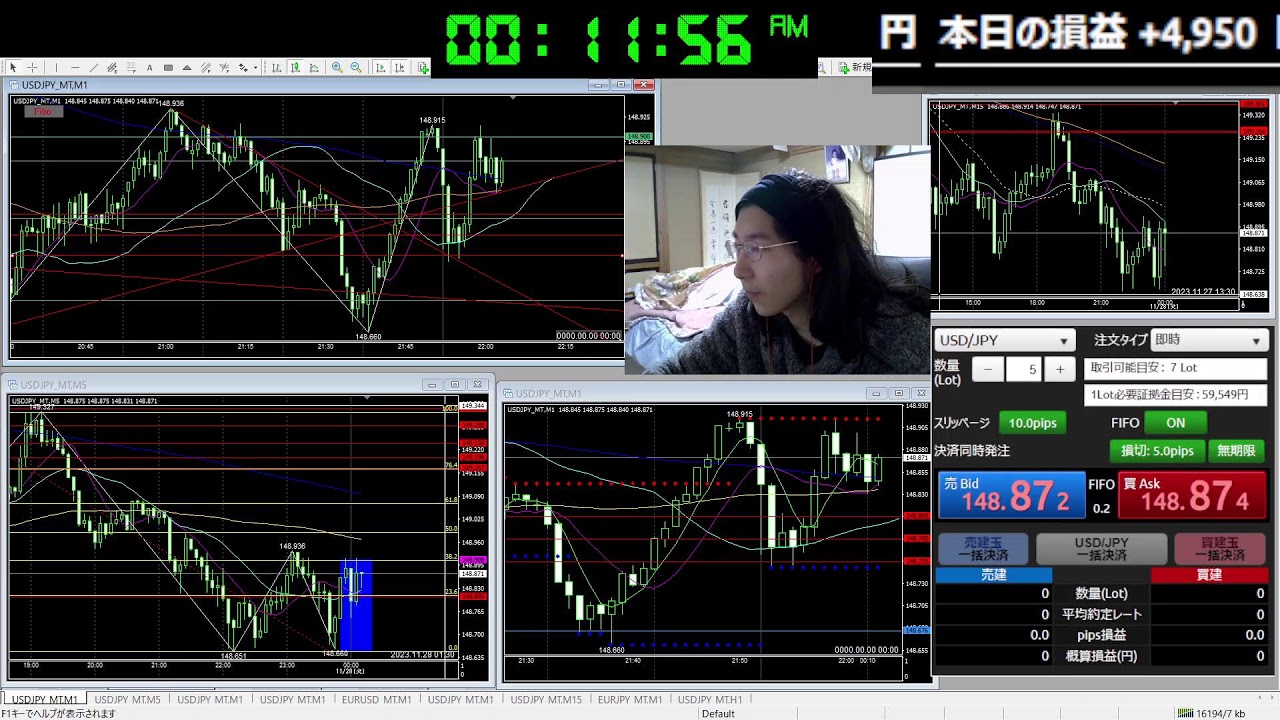Image resolution: width=1280 pixels, height=720 pixels.
Task: Toggle the slippage 10.0pips button
Action: pos(1032,423)
